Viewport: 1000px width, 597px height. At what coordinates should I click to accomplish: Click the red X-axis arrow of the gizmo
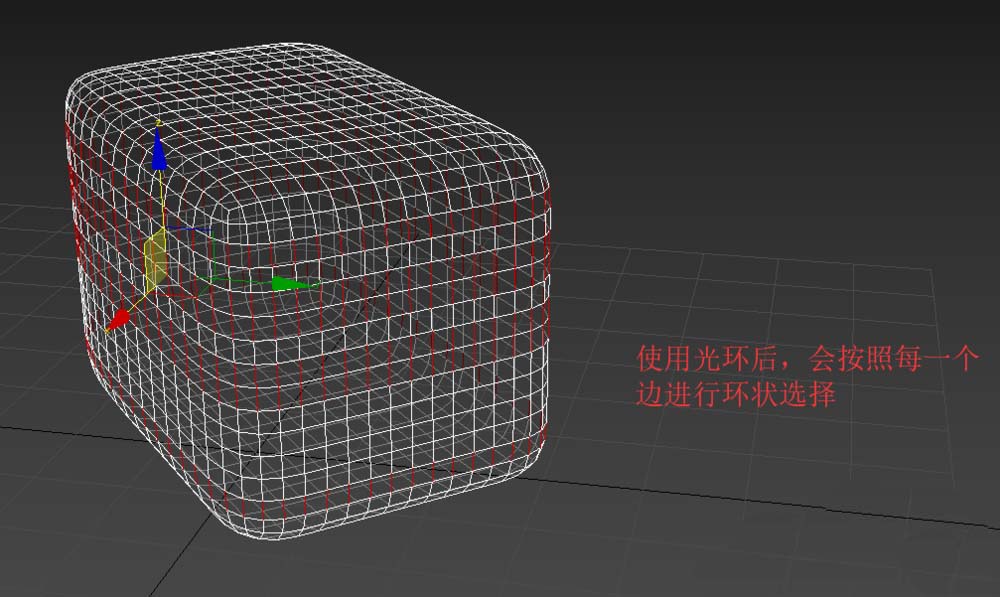click(118, 320)
